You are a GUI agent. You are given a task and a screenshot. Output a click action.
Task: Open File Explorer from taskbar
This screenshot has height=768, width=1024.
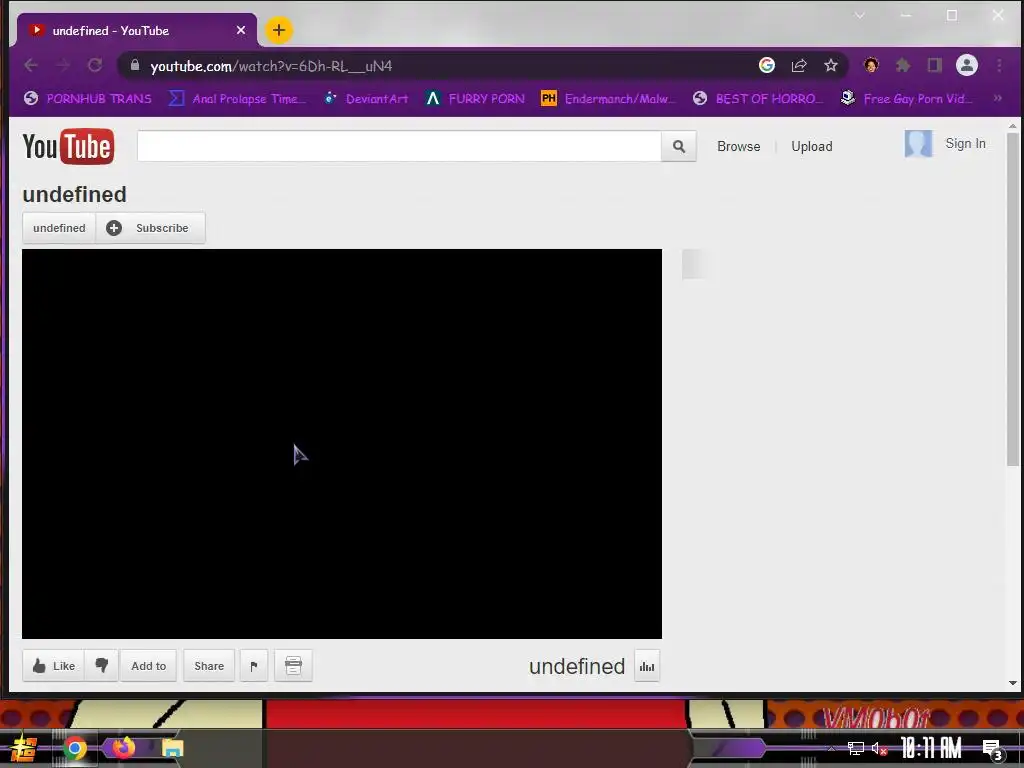pyautogui.click(x=172, y=748)
